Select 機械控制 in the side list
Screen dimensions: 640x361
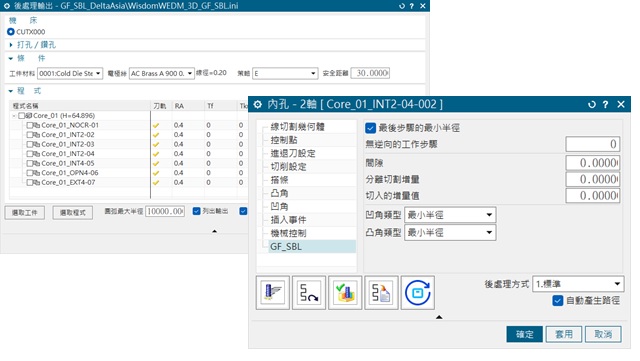coord(289,233)
